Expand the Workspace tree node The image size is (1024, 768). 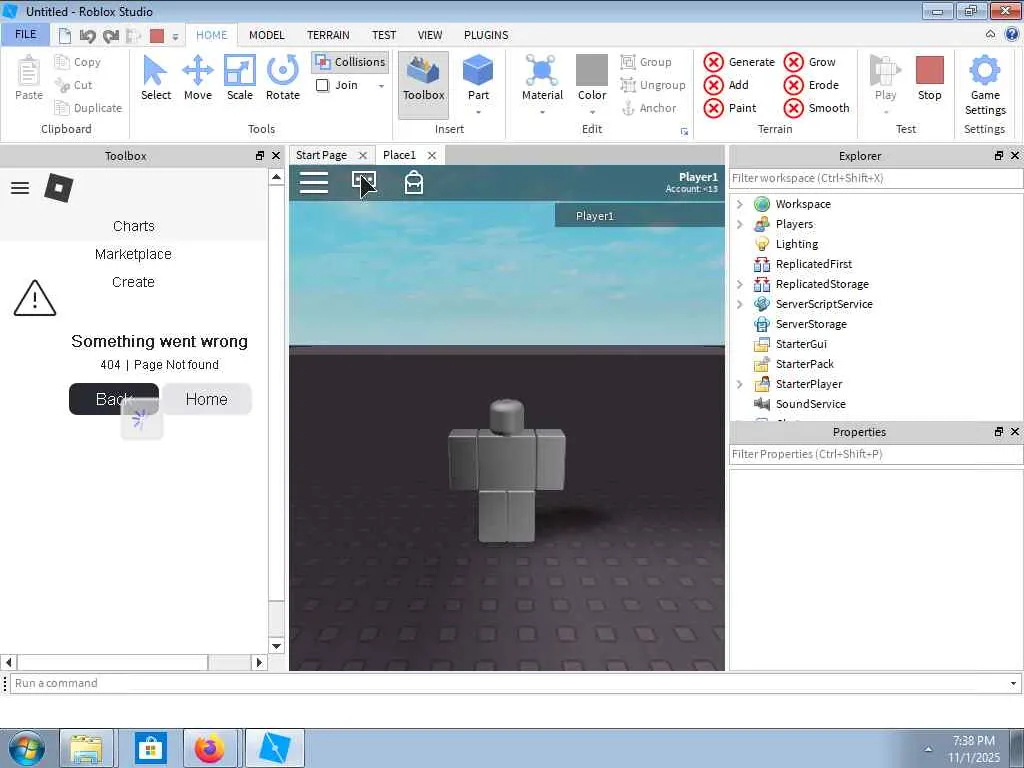click(x=739, y=204)
